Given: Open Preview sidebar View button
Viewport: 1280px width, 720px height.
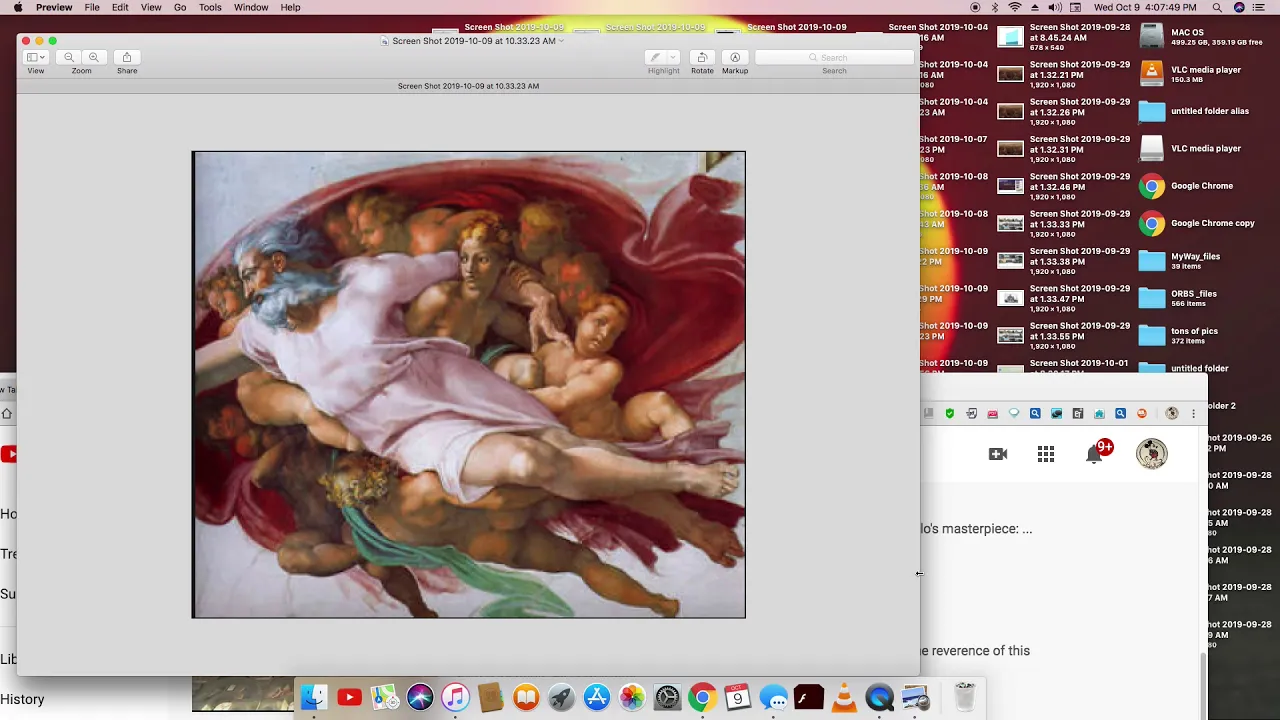Looking at the screenshot, I should click(35, 57).
